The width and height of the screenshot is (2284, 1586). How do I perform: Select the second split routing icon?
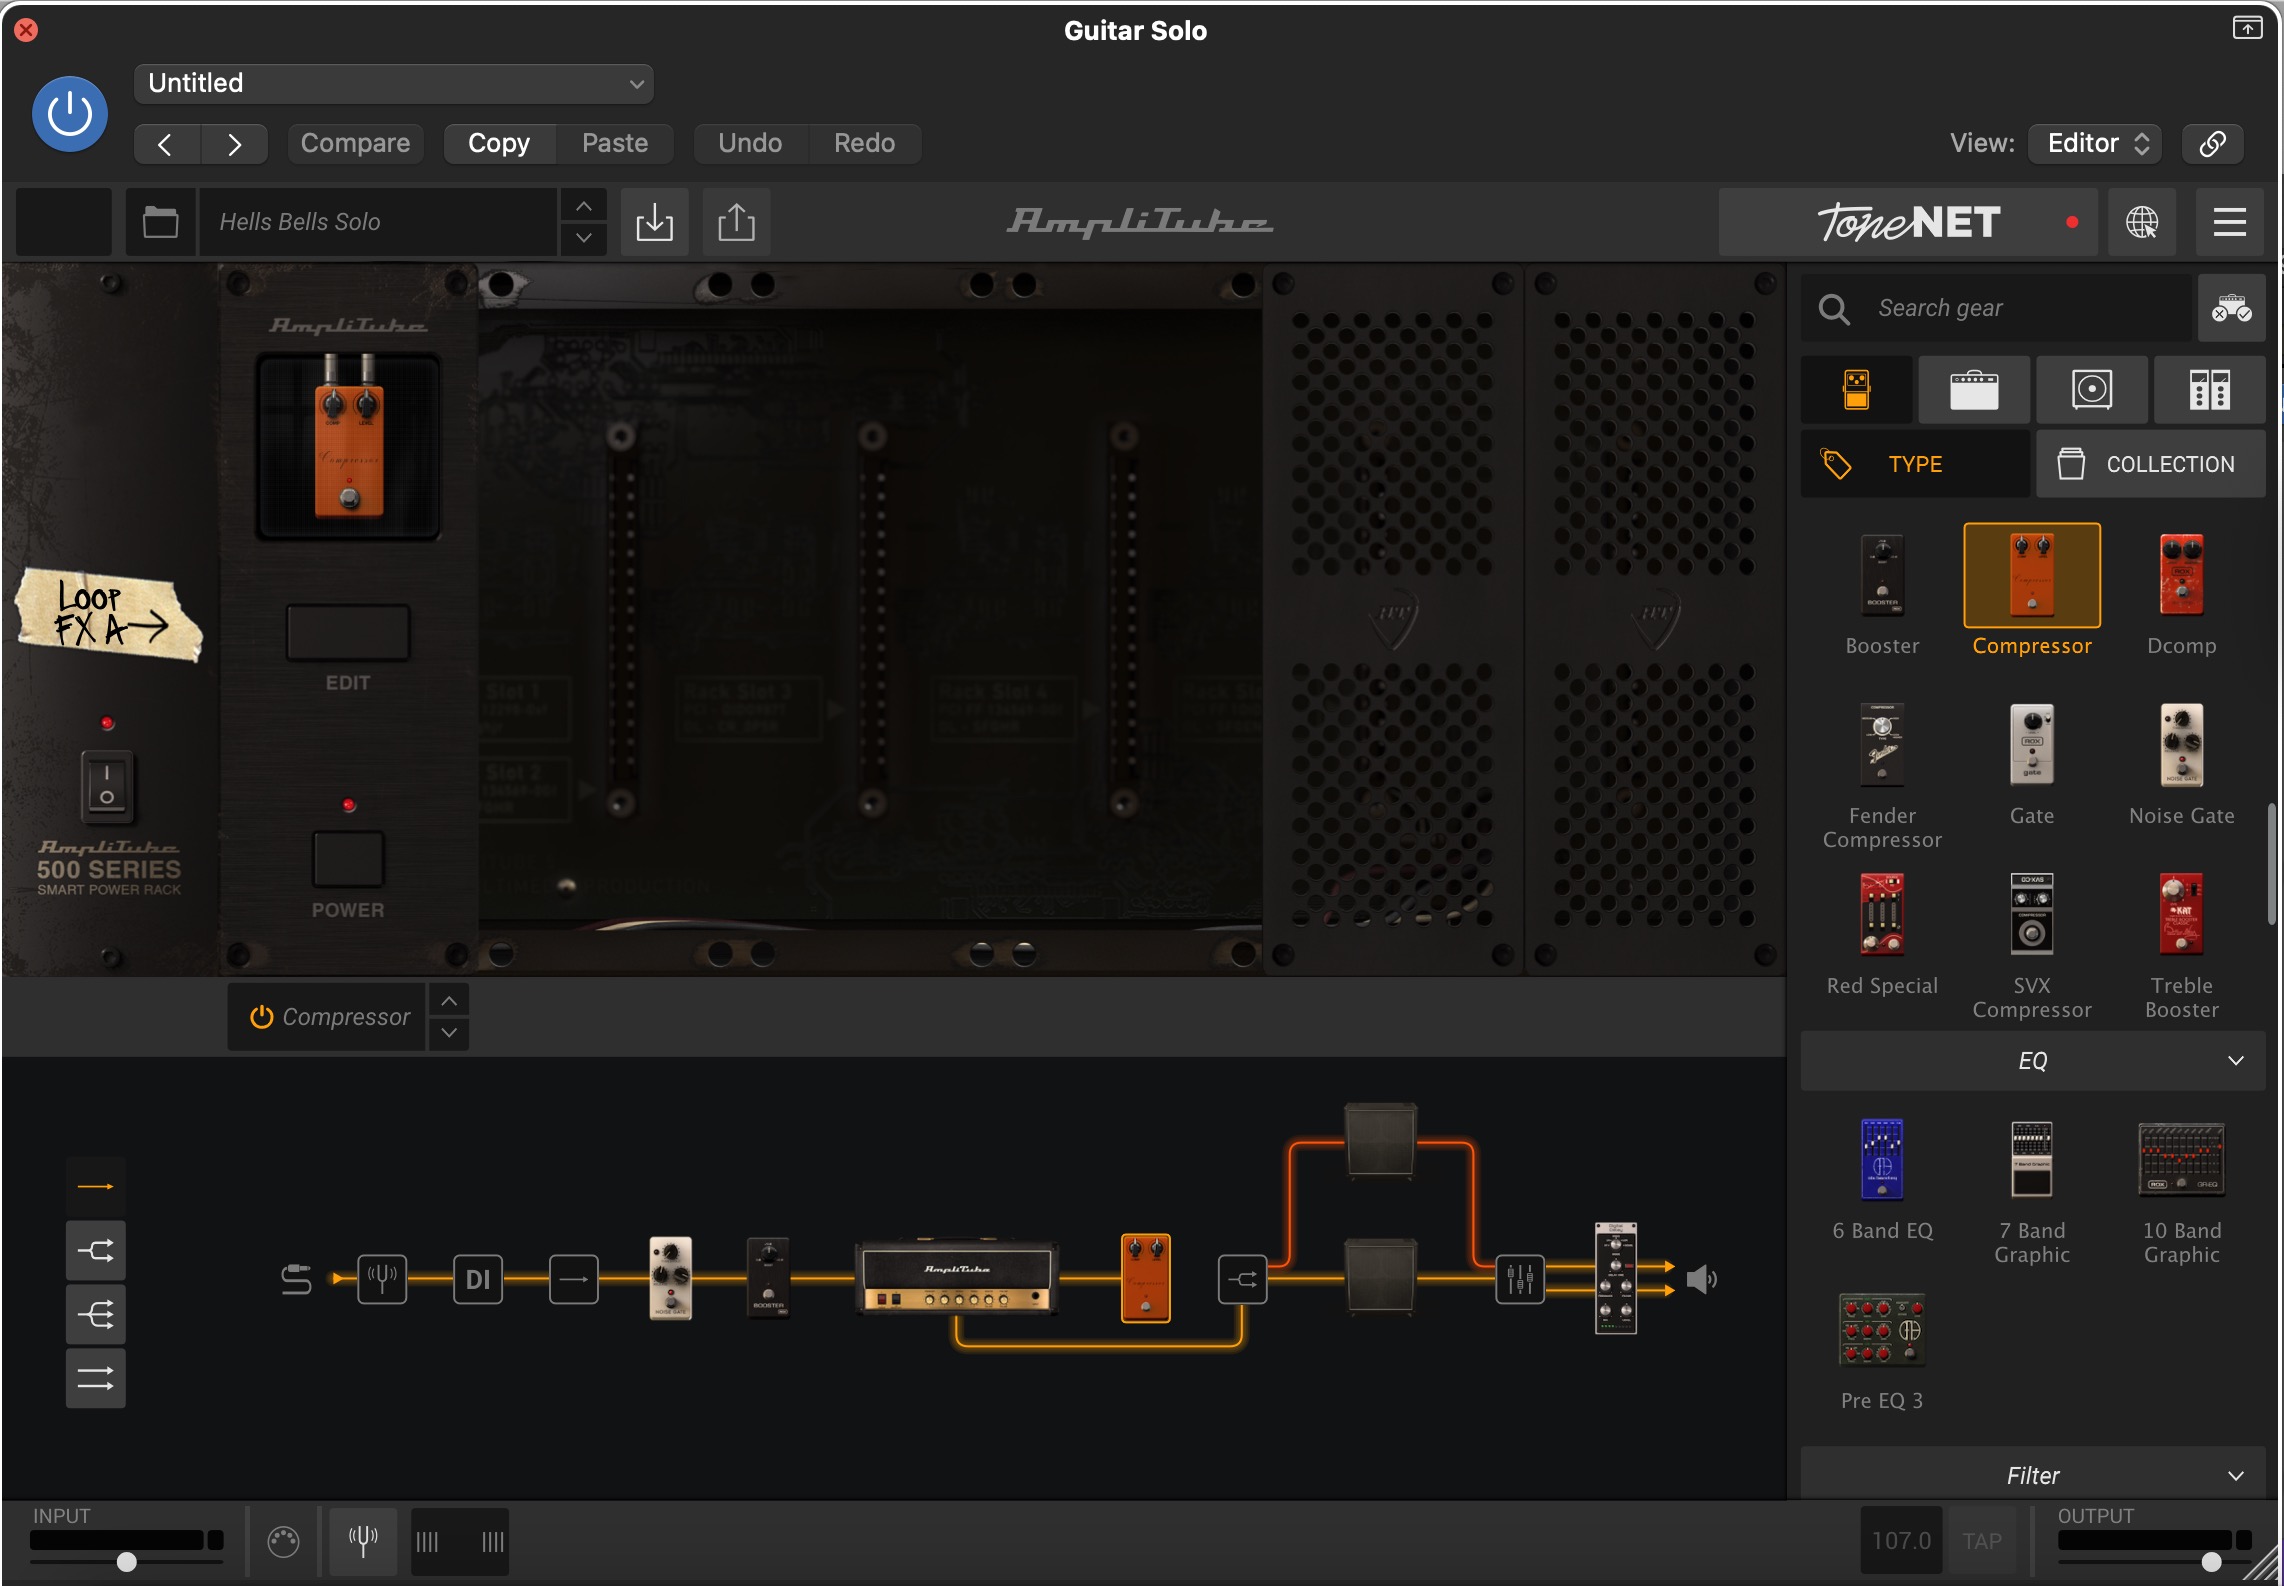[x=96, y=1250]
